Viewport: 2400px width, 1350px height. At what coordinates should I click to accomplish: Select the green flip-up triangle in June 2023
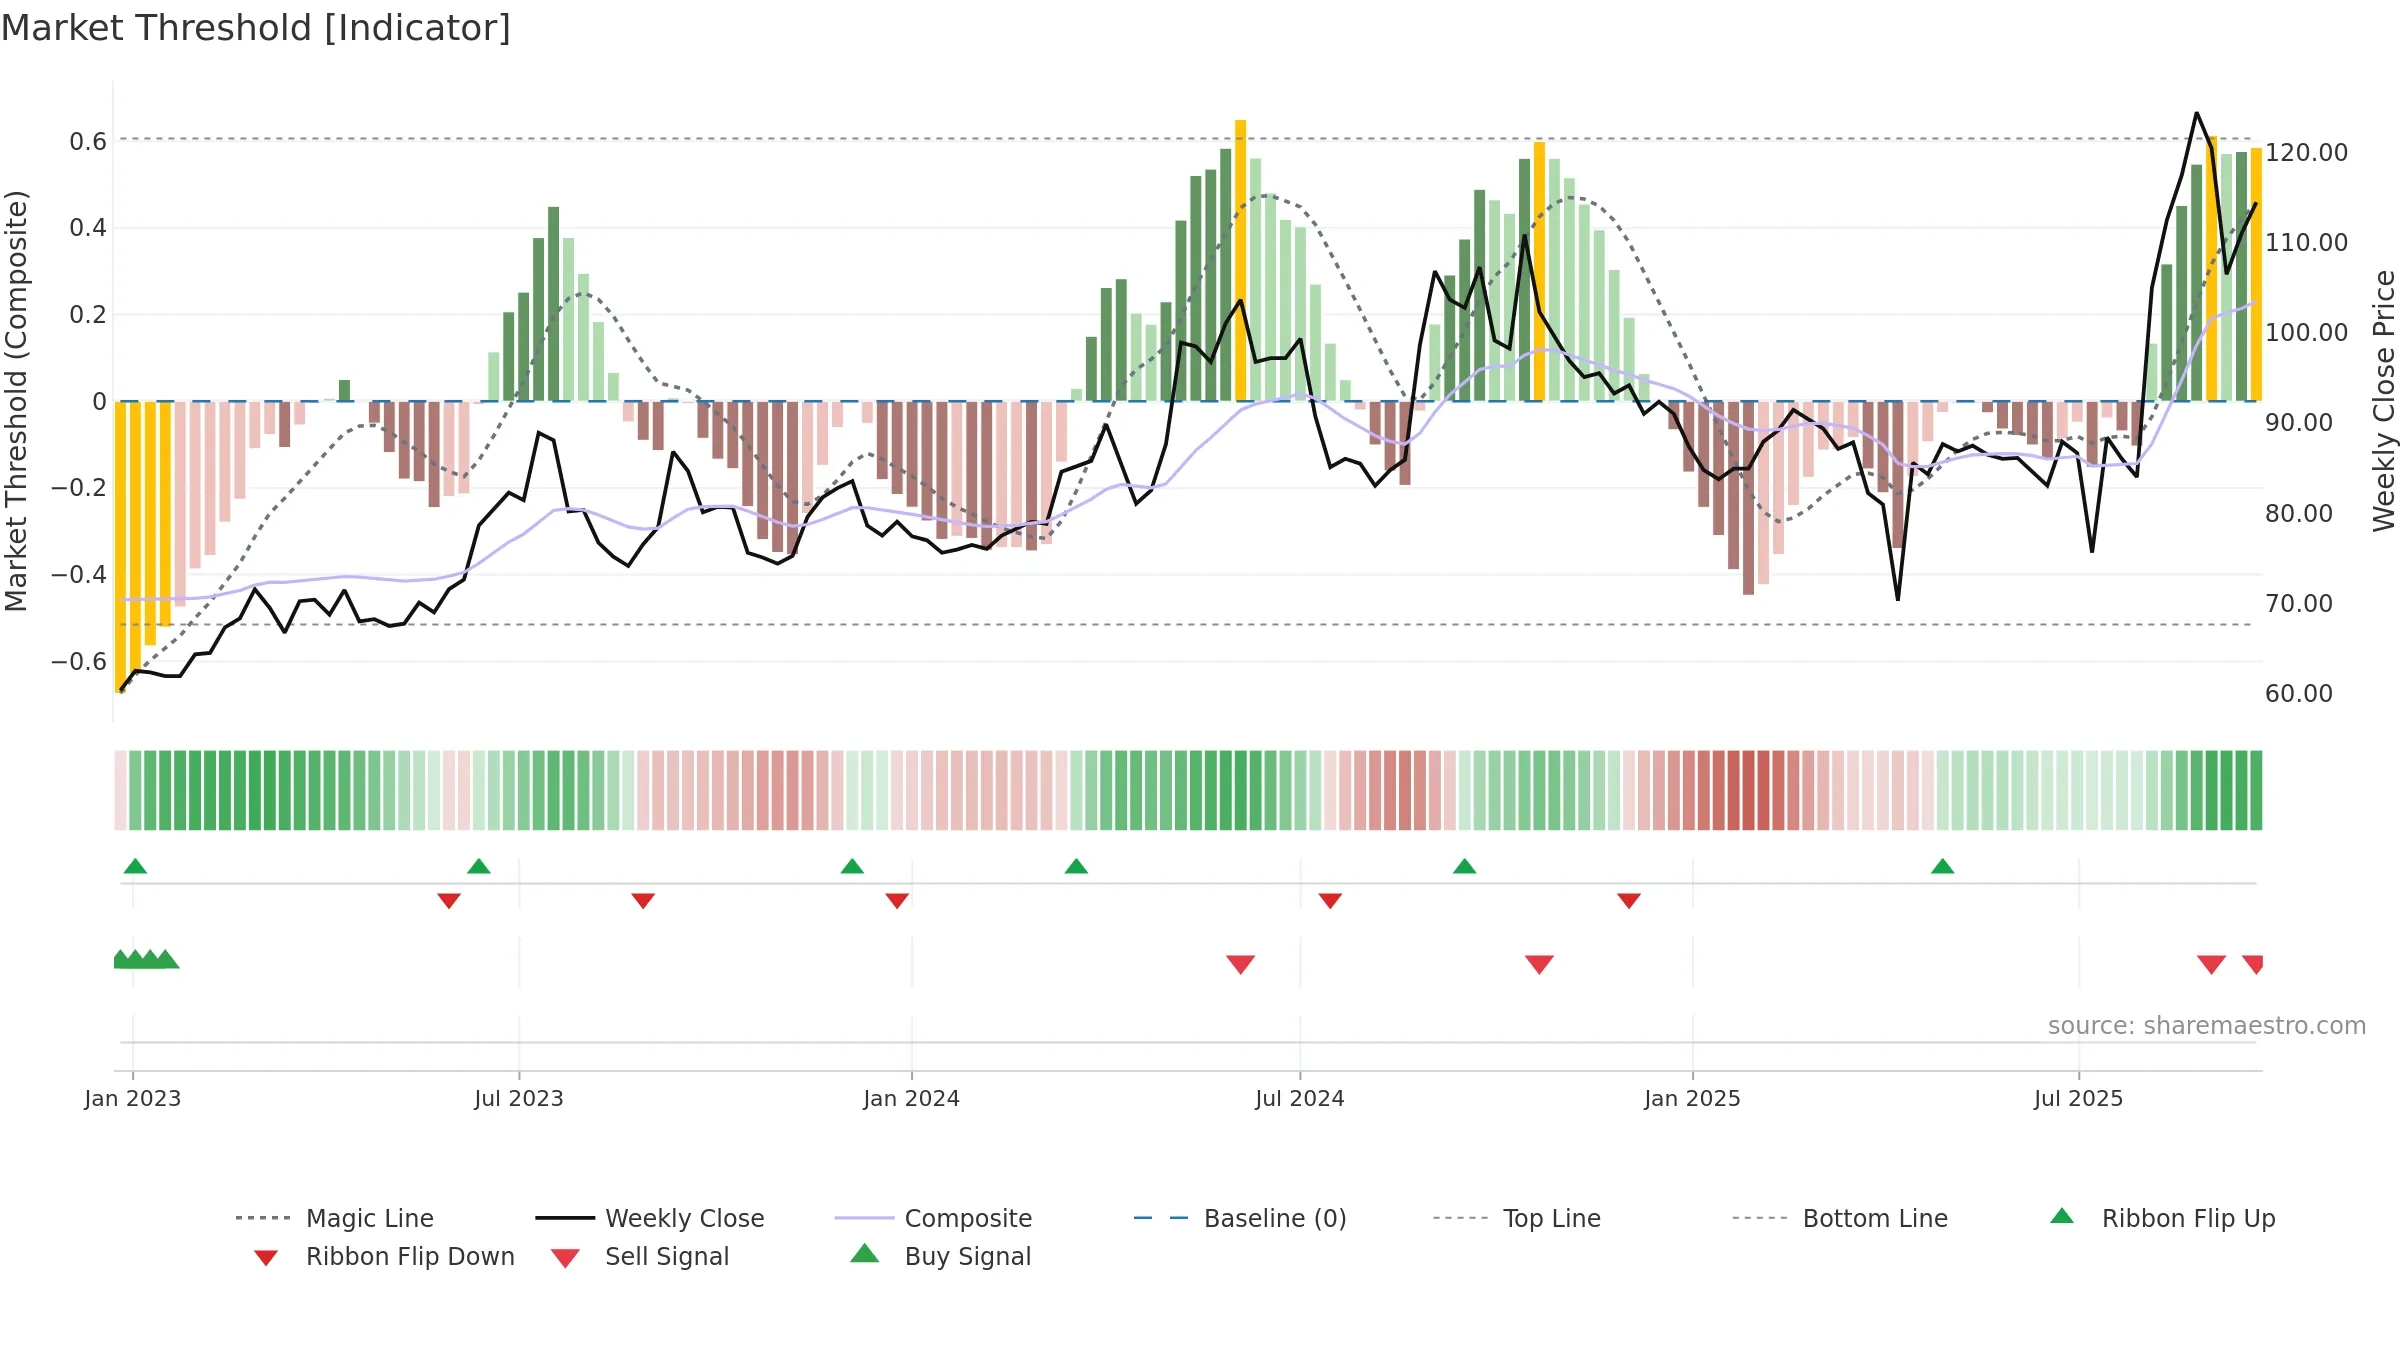coord(479,866)
